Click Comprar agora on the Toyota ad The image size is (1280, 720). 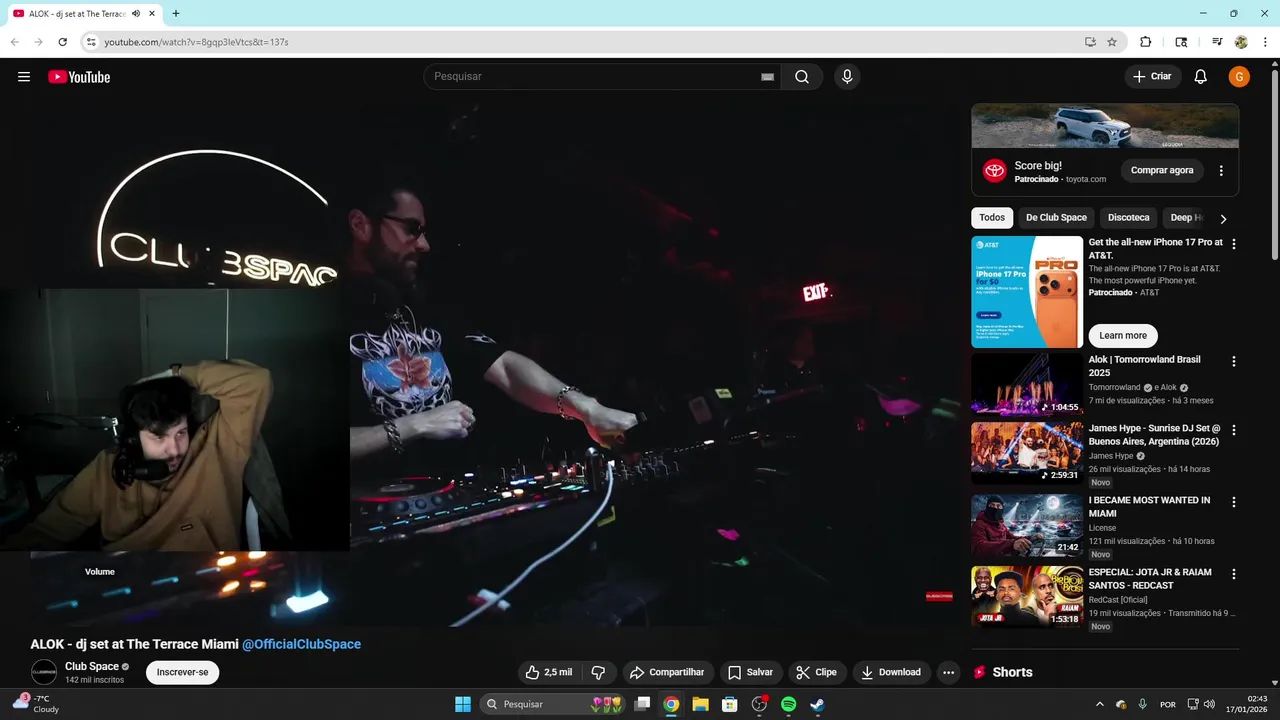[x=1162, y=171]
